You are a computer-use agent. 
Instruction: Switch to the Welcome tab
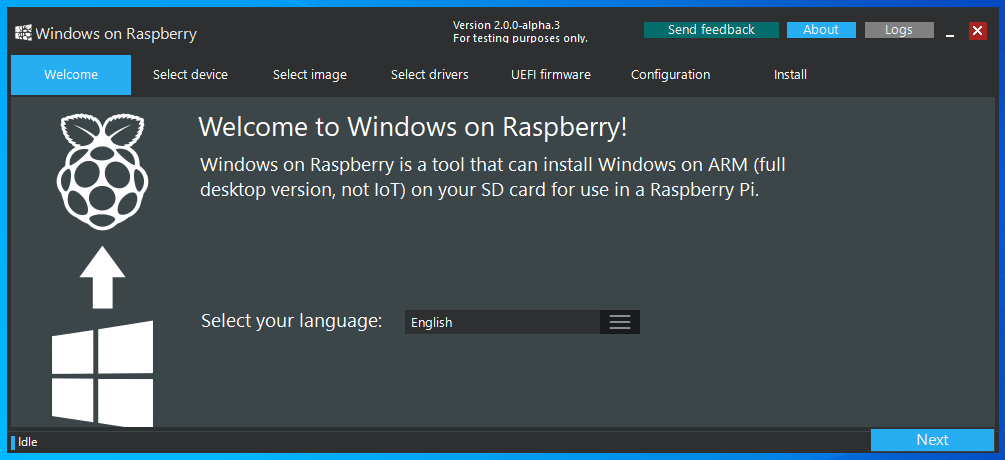71,75
